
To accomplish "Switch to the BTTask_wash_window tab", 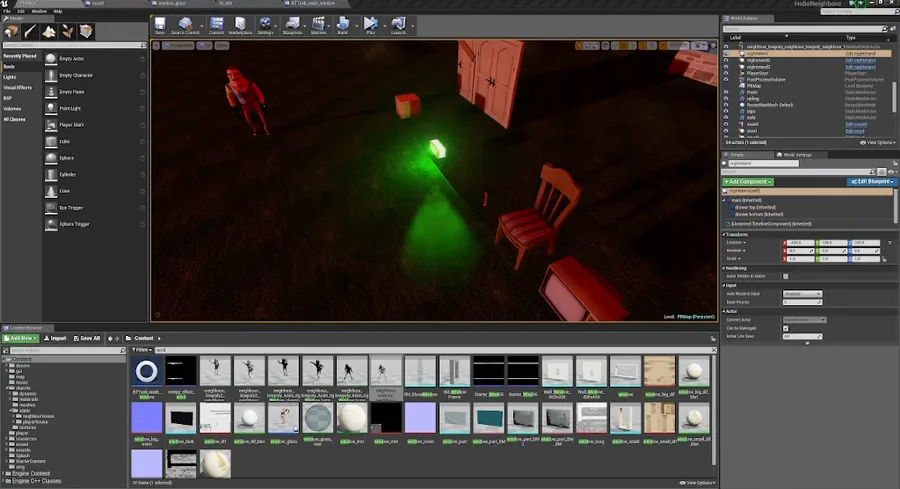I will (313, 3).
